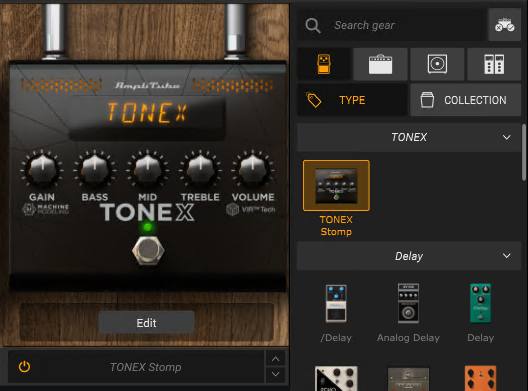Image resolution: width=528 pixels, height=391 pixels.
Task: Switch to the TYPE tab
Action: (352, 100)
